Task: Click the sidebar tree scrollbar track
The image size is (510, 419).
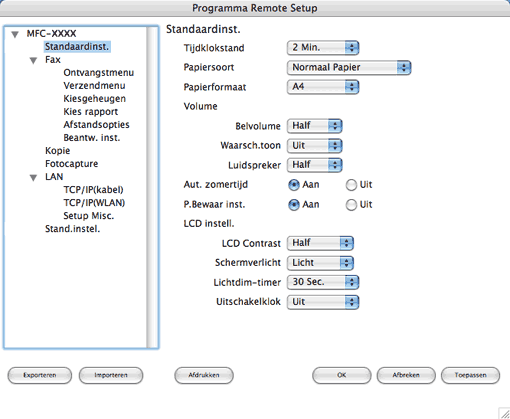Action: (152, 187)
